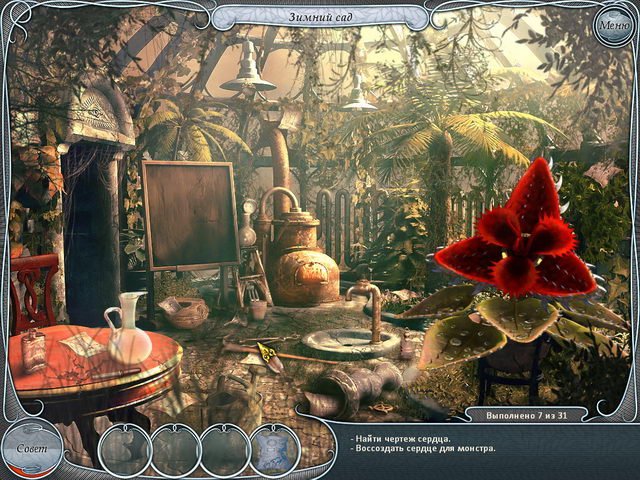Image resolution: width=640 pixels, height=480 pixels.
Task: Click the paper note on the red table
Action: click(82, 345)
